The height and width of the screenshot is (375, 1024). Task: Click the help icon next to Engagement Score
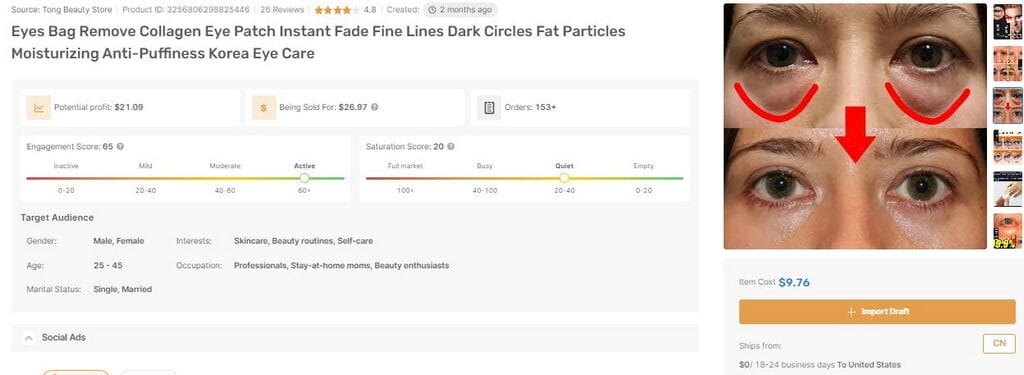click(x=120, y=147)
